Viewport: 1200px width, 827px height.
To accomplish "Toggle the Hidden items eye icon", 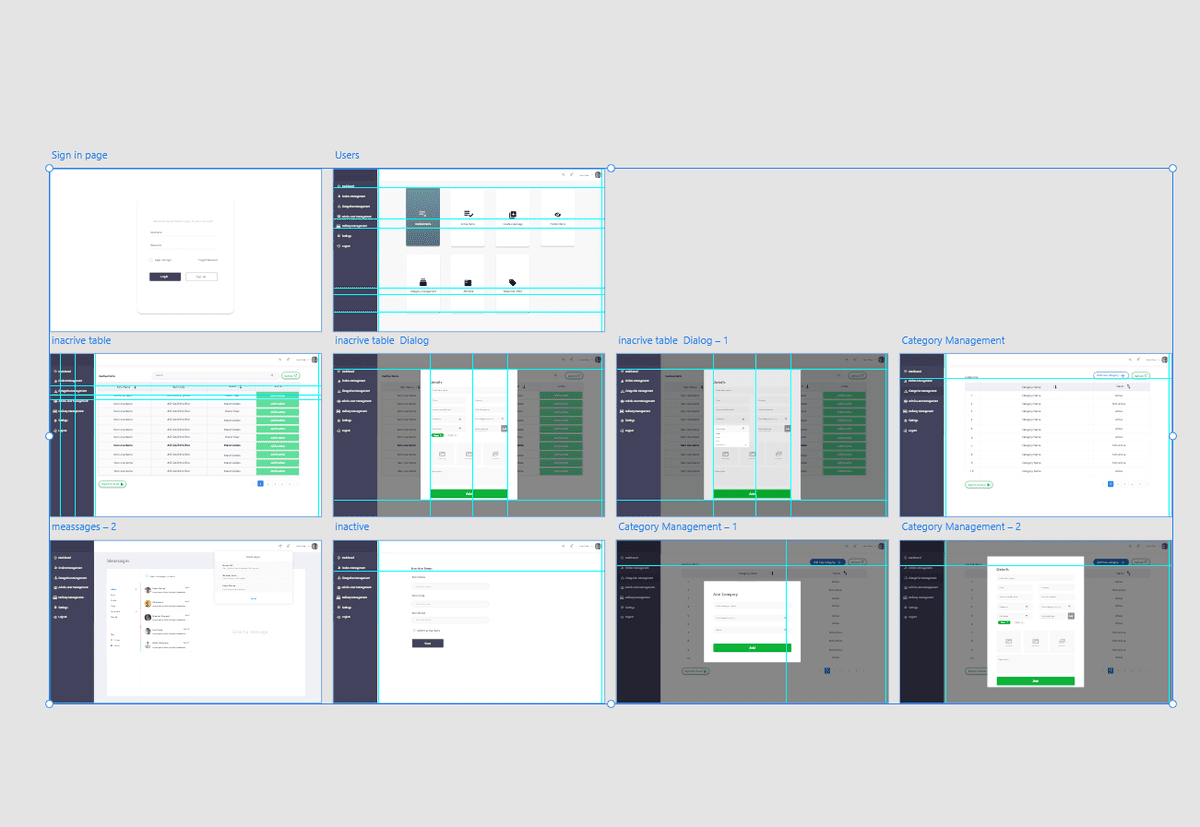I will (557, 214).
